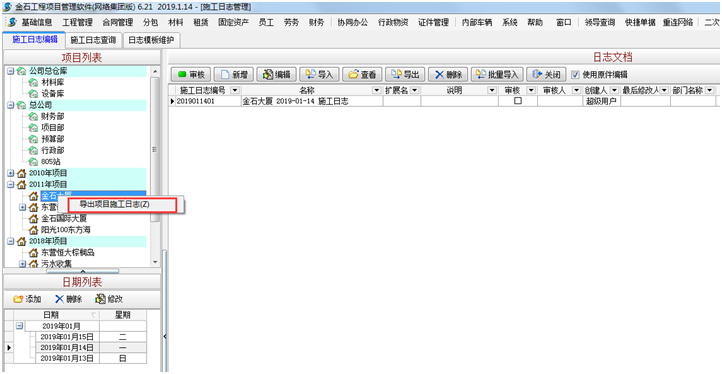Click 添加 in date list panel

pos(27,299)
